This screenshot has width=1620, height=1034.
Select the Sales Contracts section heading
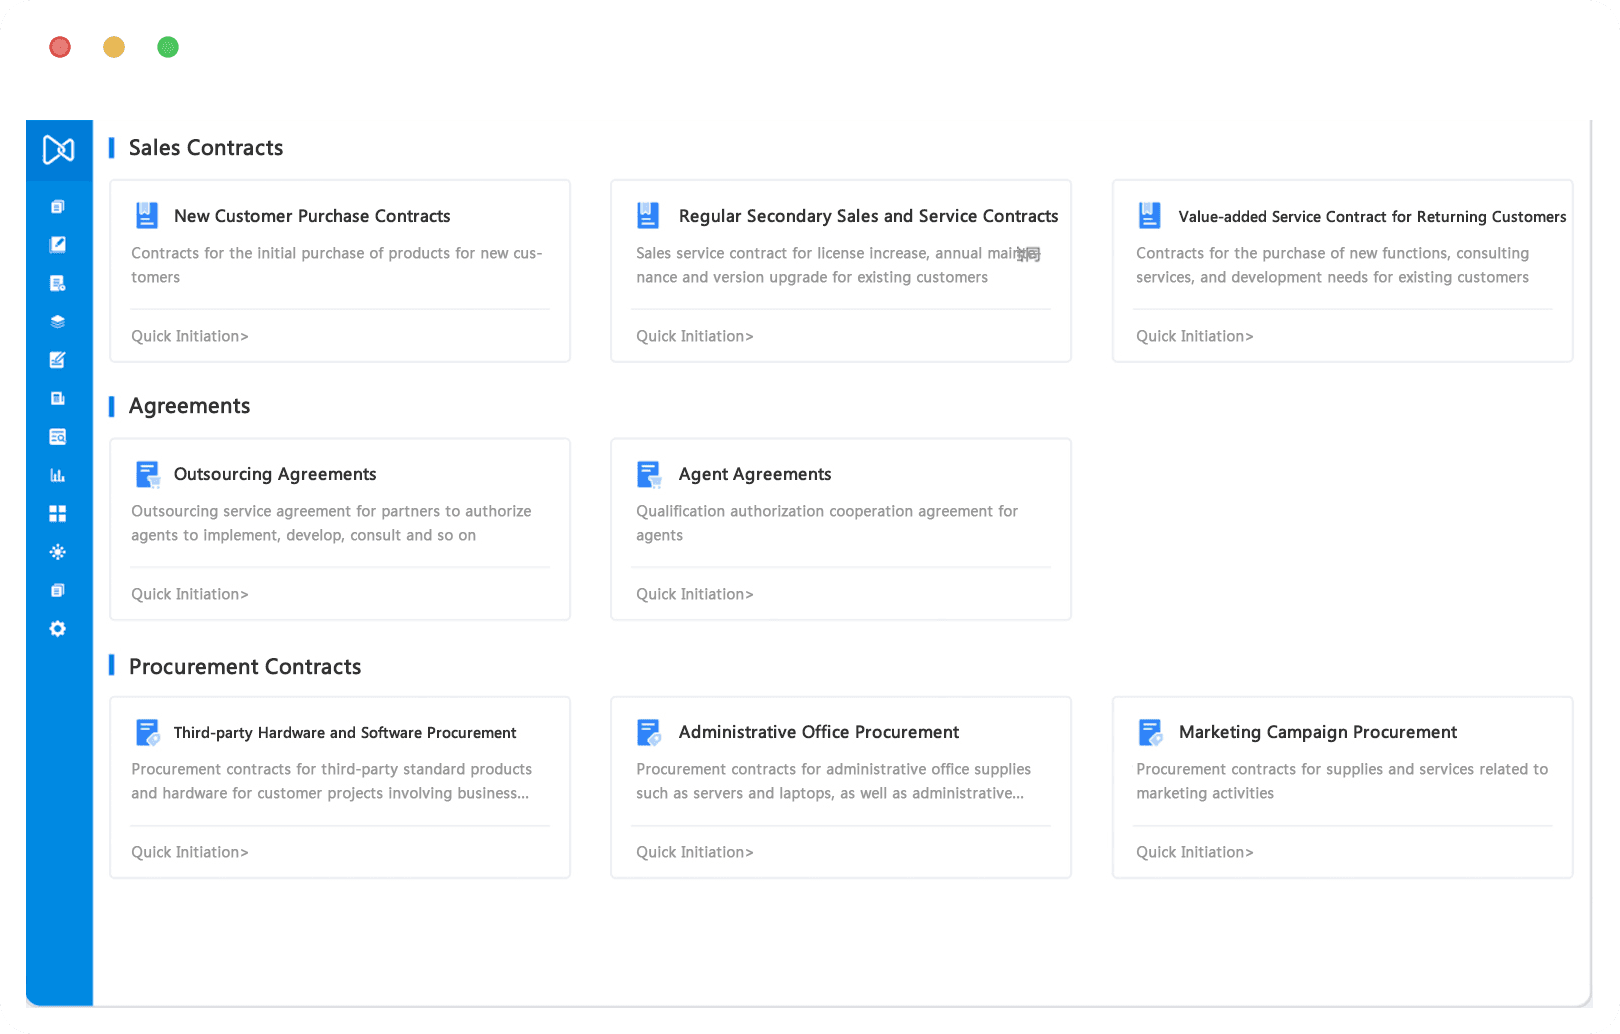pyautogui.click(x=206, y=148)
